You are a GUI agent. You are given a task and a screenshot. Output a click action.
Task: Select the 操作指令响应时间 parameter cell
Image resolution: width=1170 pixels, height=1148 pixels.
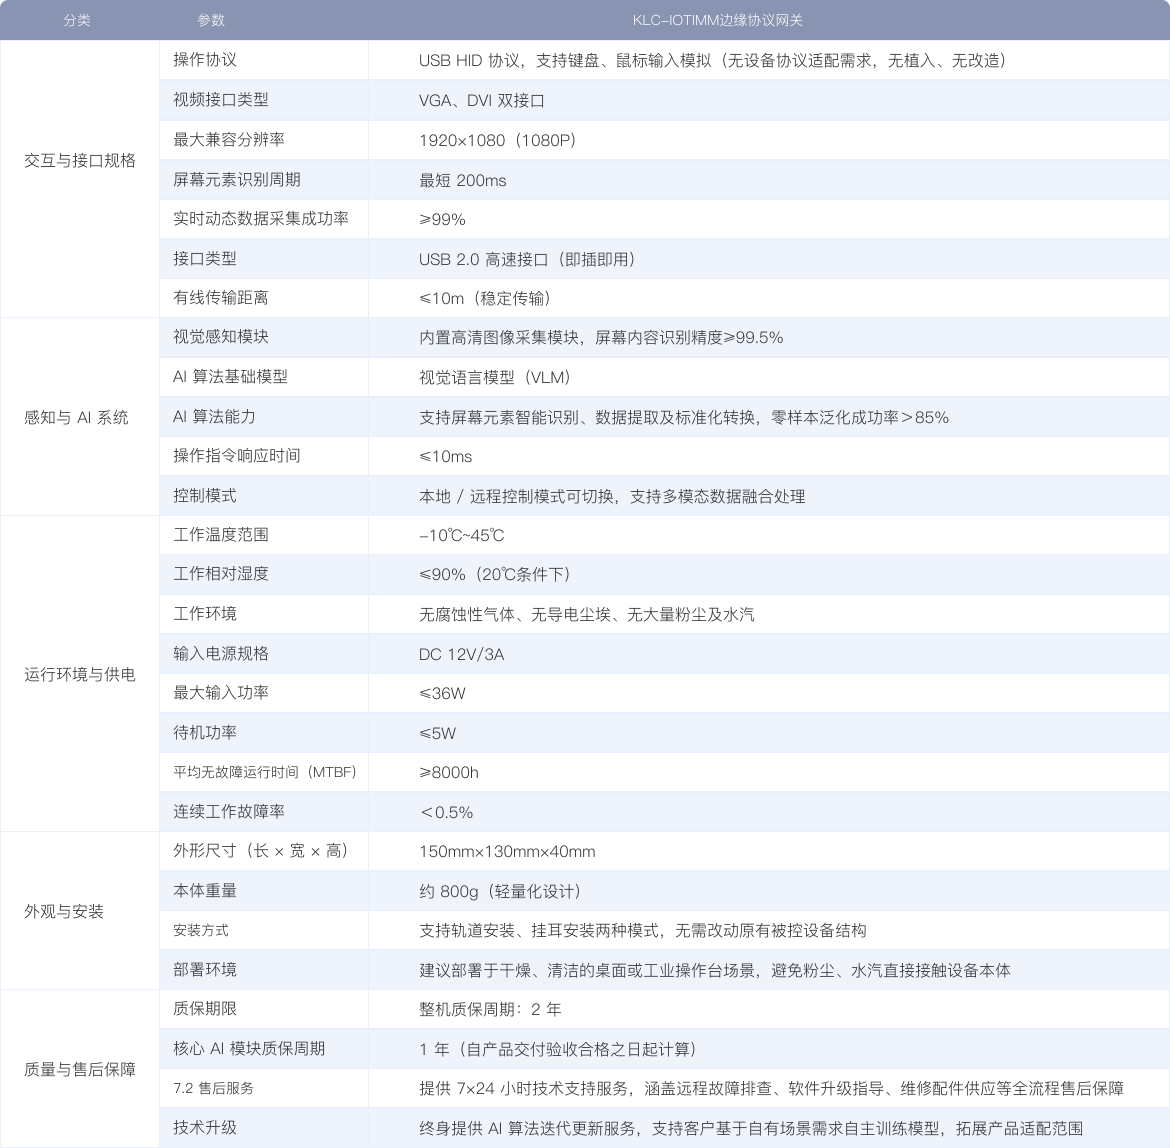point(237,456)
